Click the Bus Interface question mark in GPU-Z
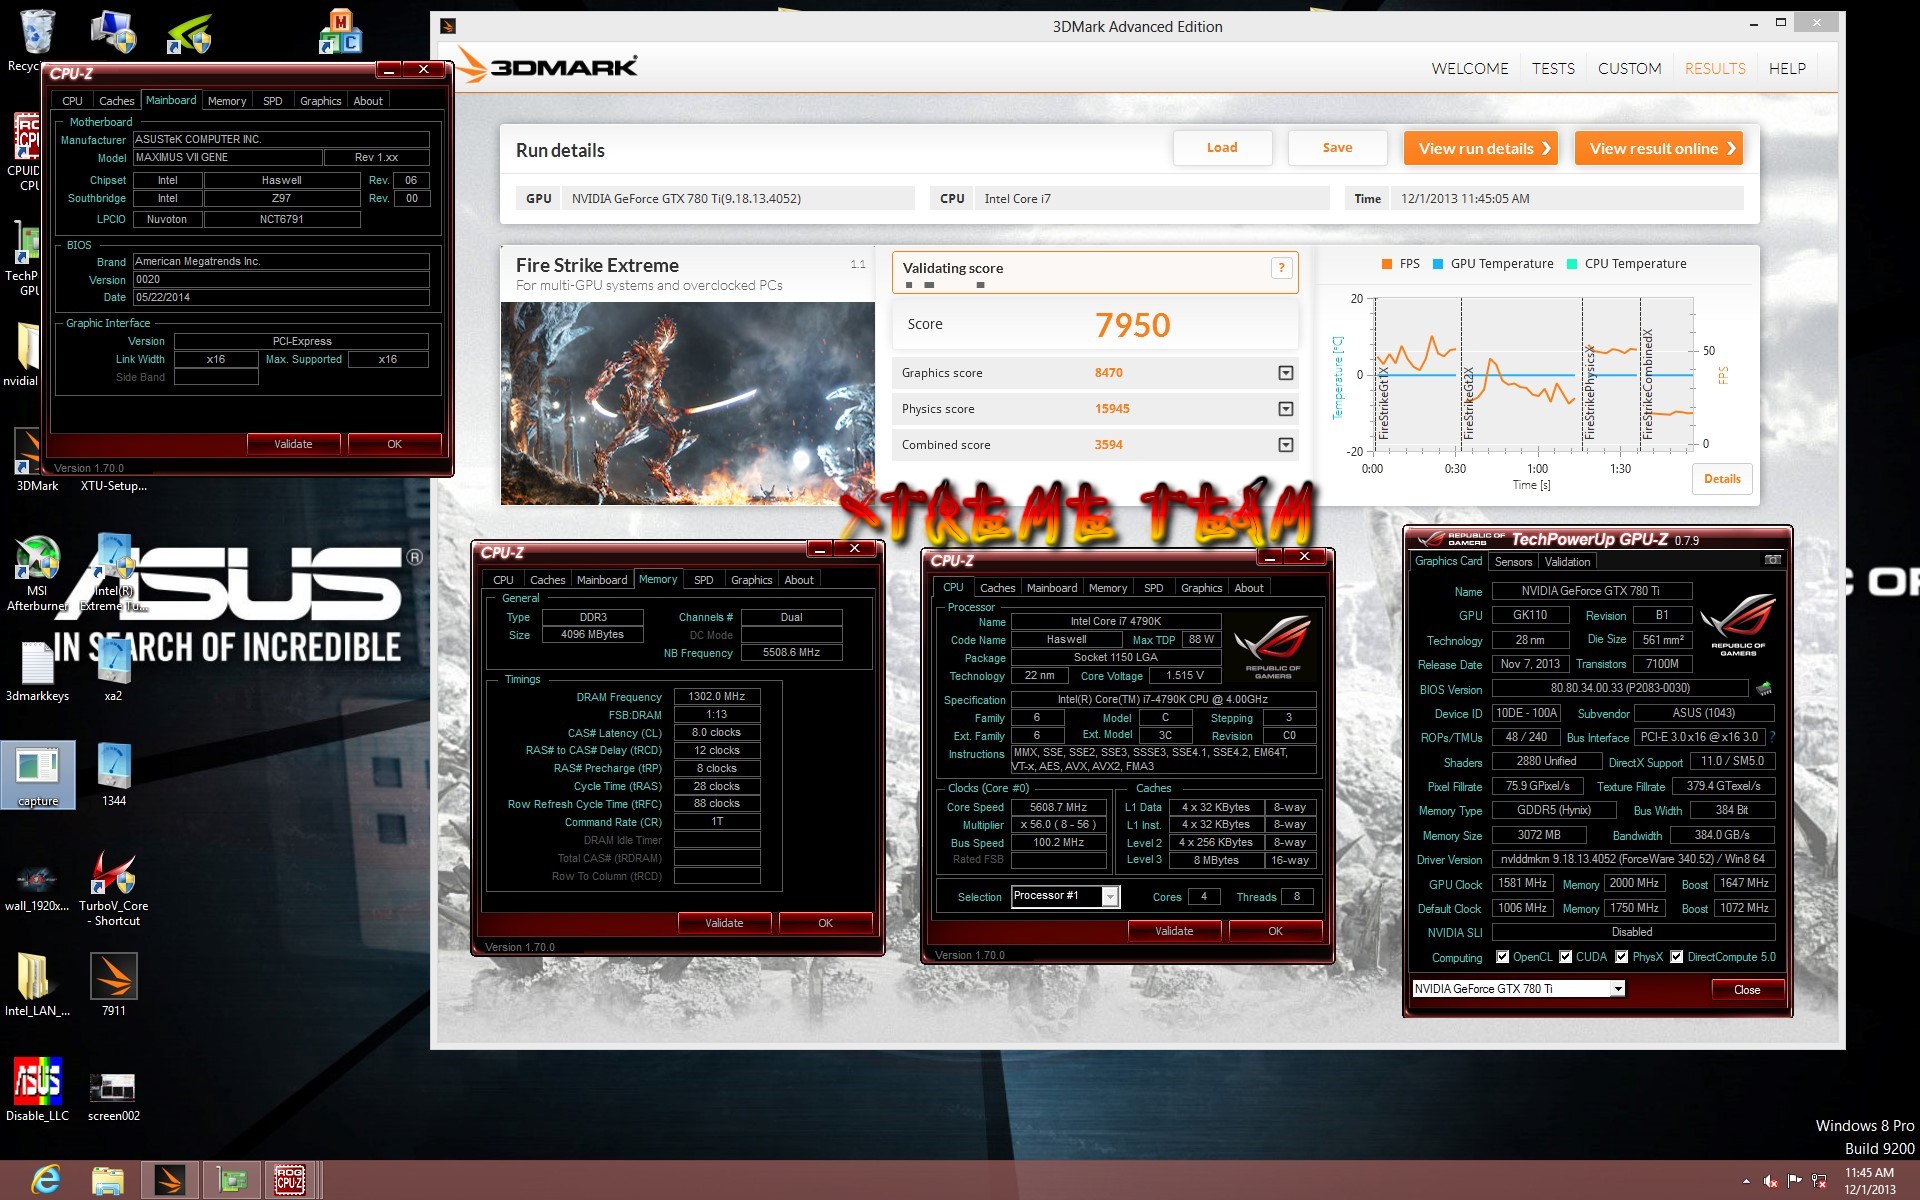The width and height of the screenshot is (1920, 1200). [1773, 737]
